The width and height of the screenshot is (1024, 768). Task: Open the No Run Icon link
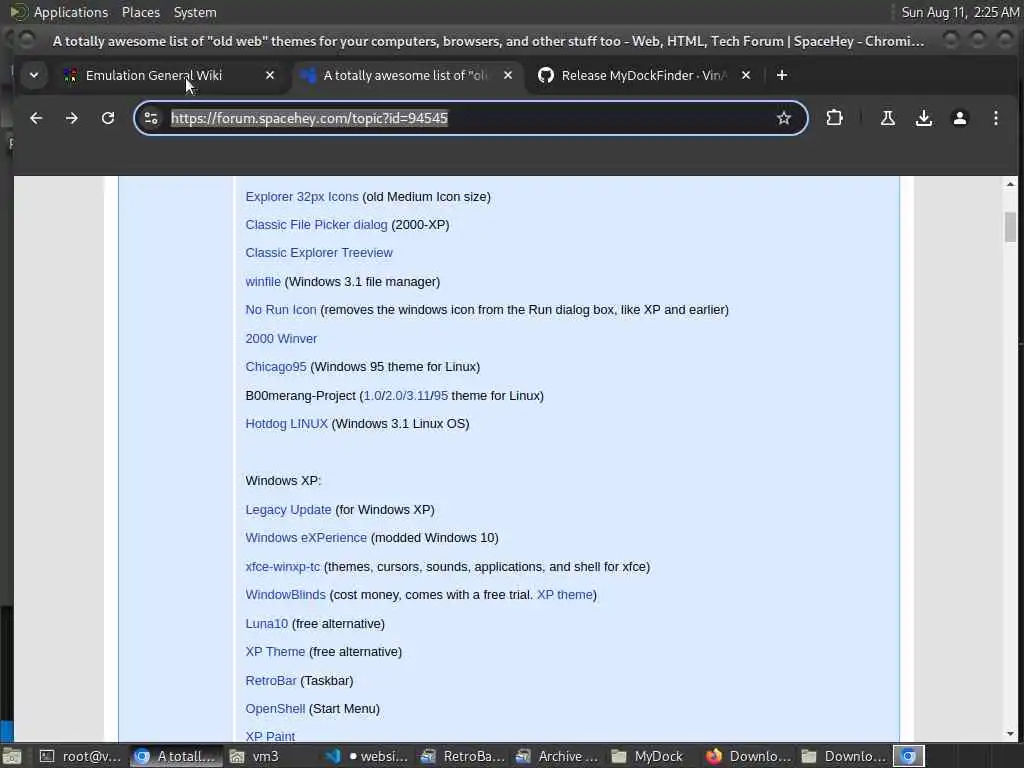[x=280, y=310]
